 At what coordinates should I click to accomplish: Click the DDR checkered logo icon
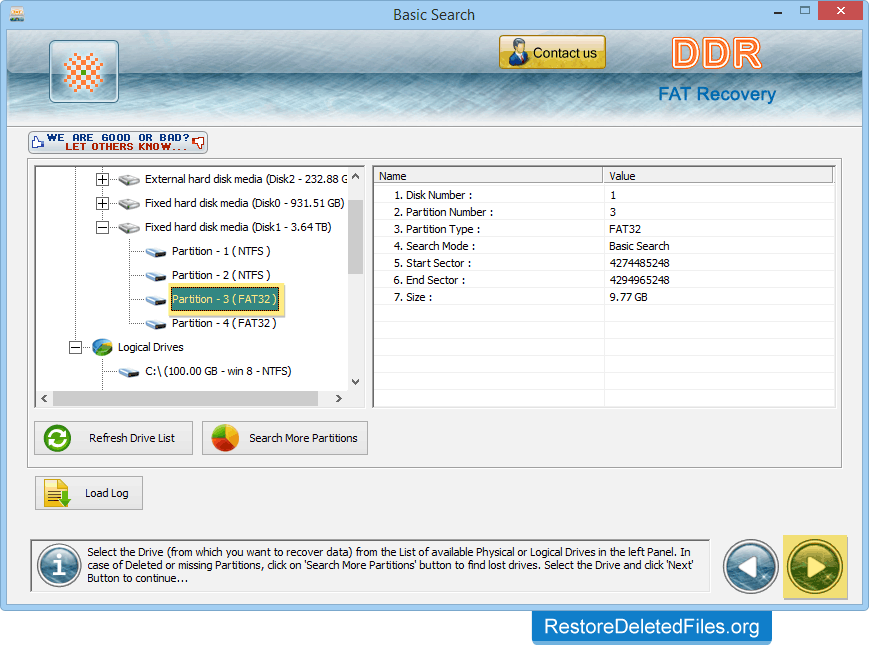pos(84,71)
